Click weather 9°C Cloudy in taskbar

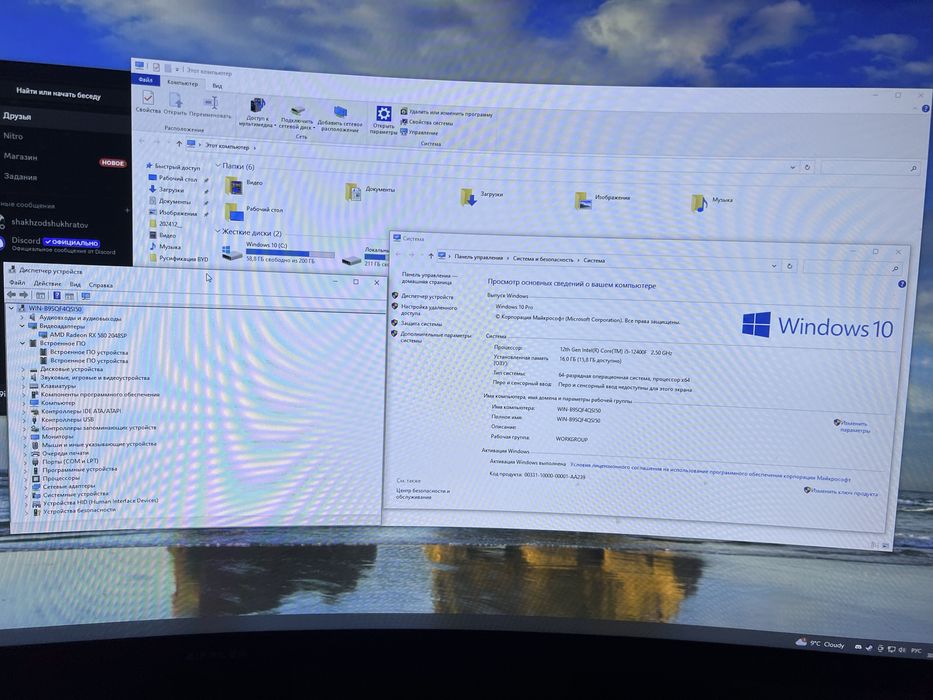[820, 643]
